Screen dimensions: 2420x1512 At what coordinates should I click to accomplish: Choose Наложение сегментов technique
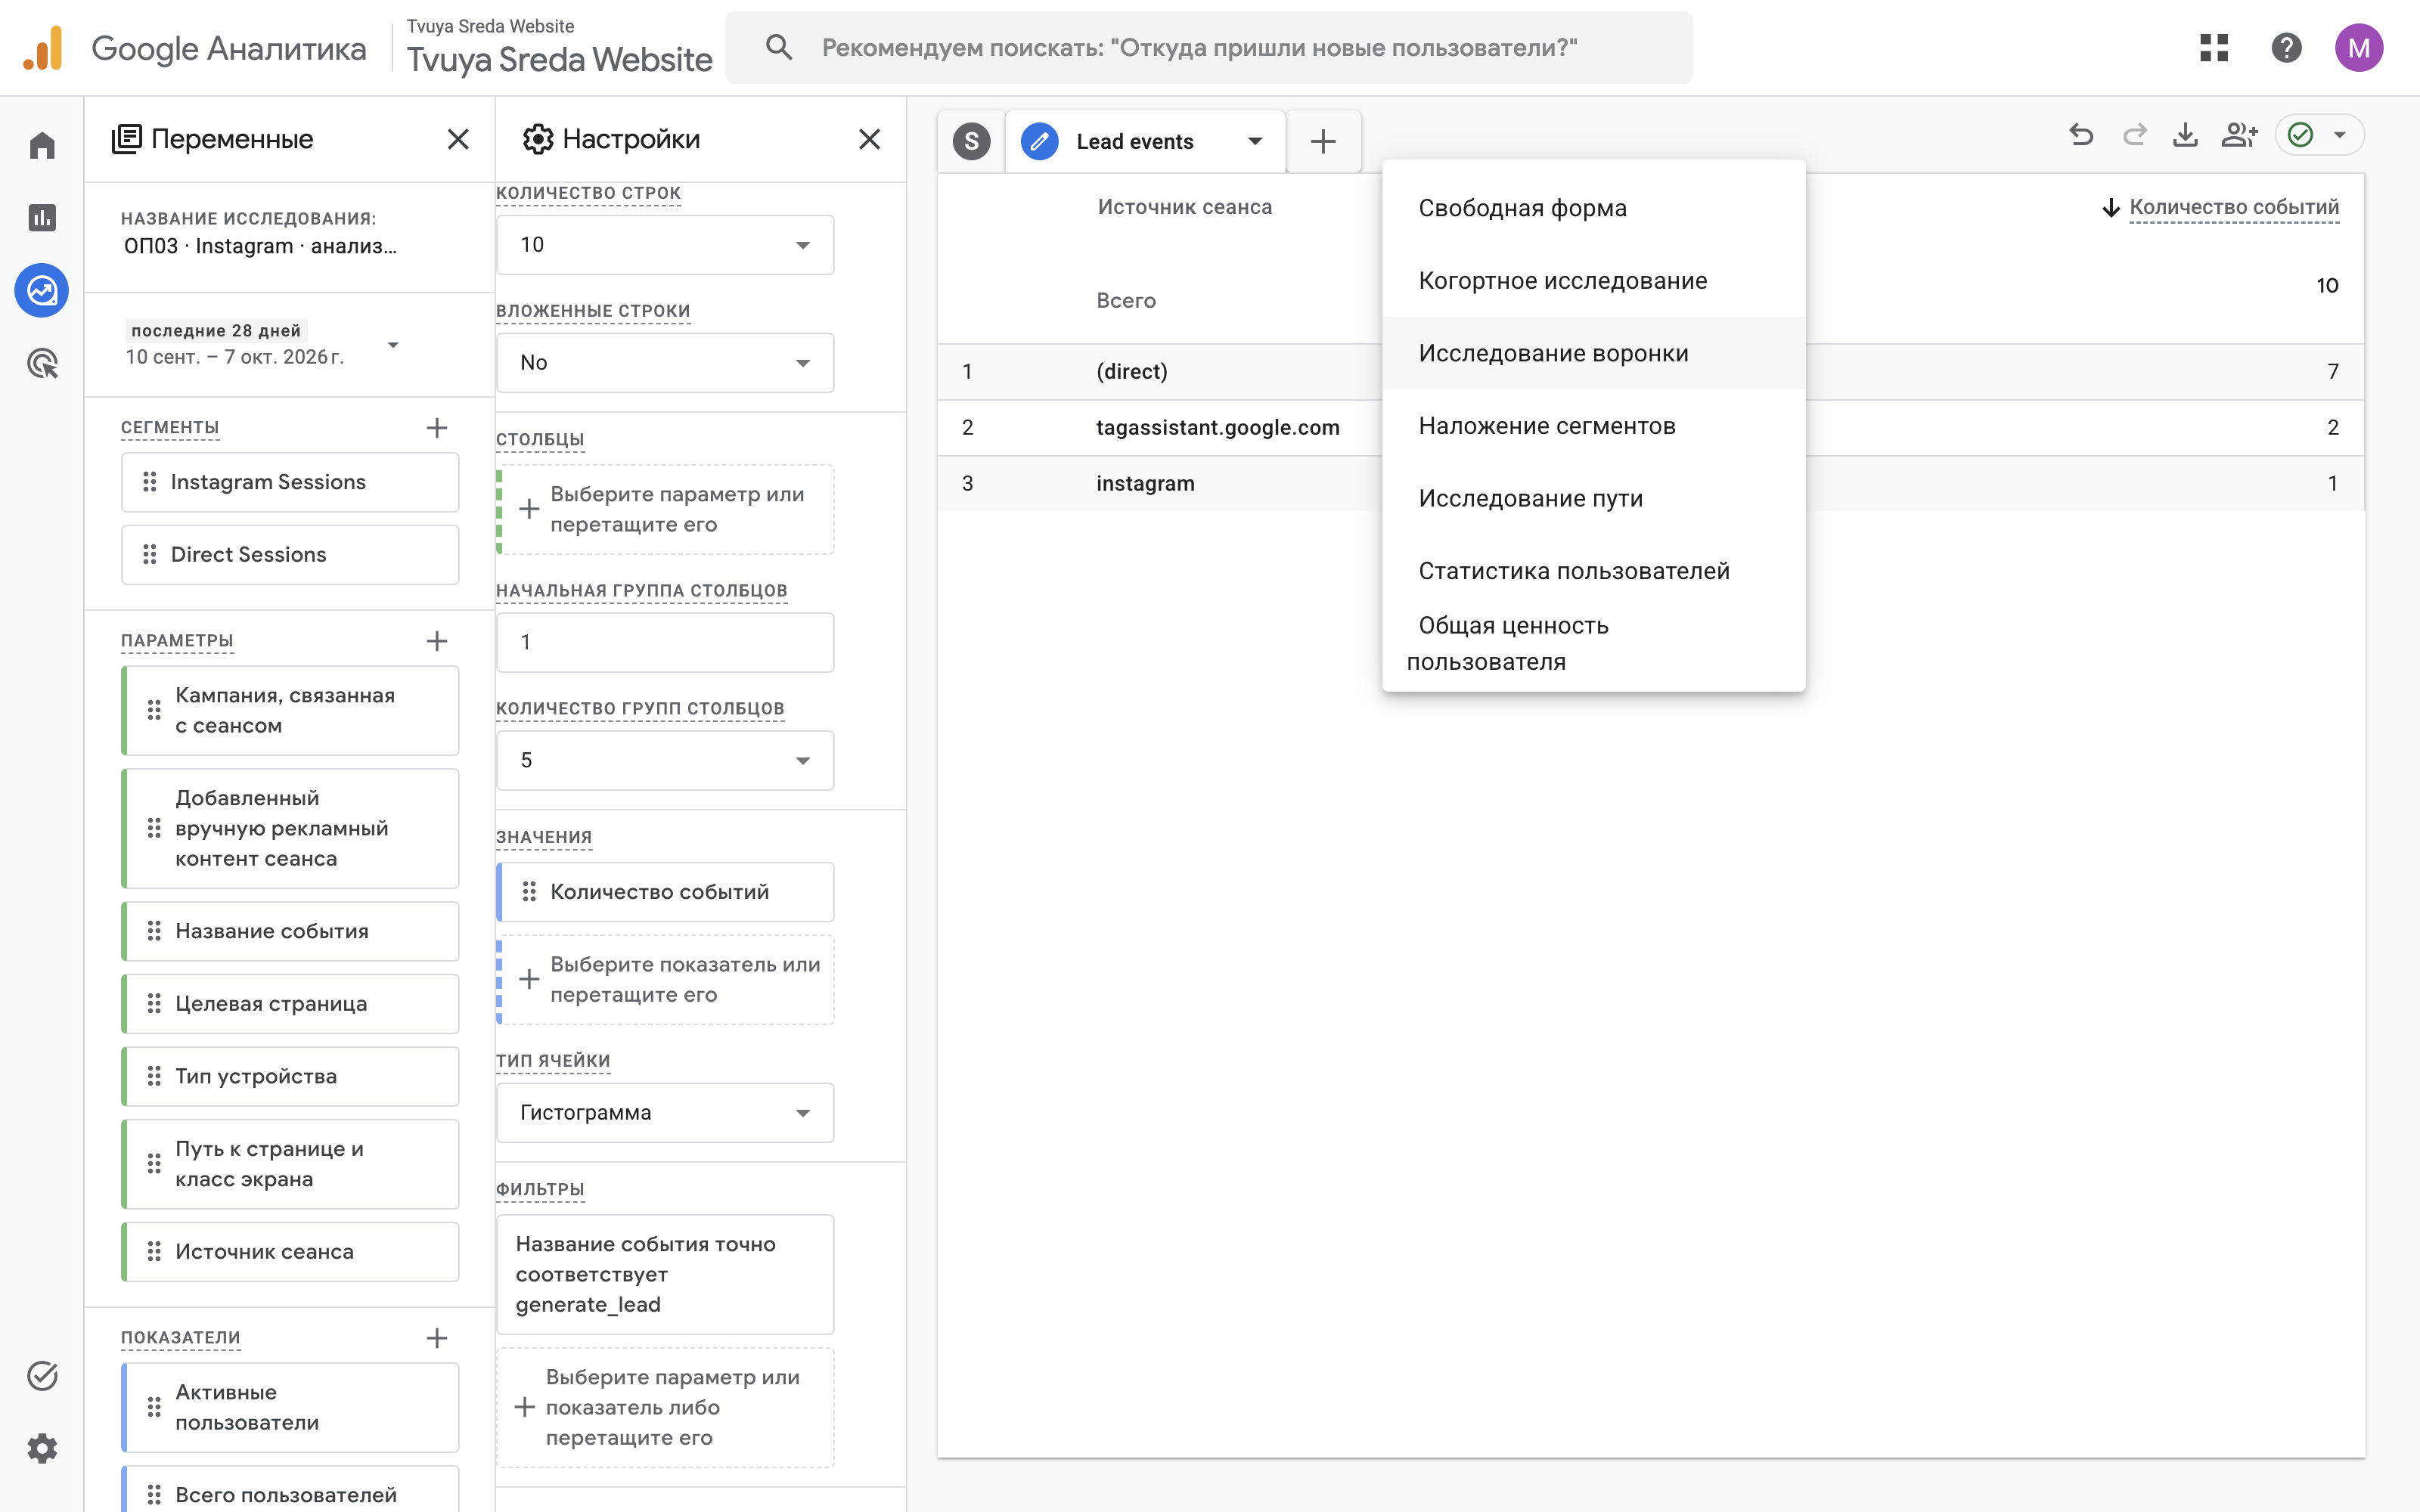(1593, 426)
